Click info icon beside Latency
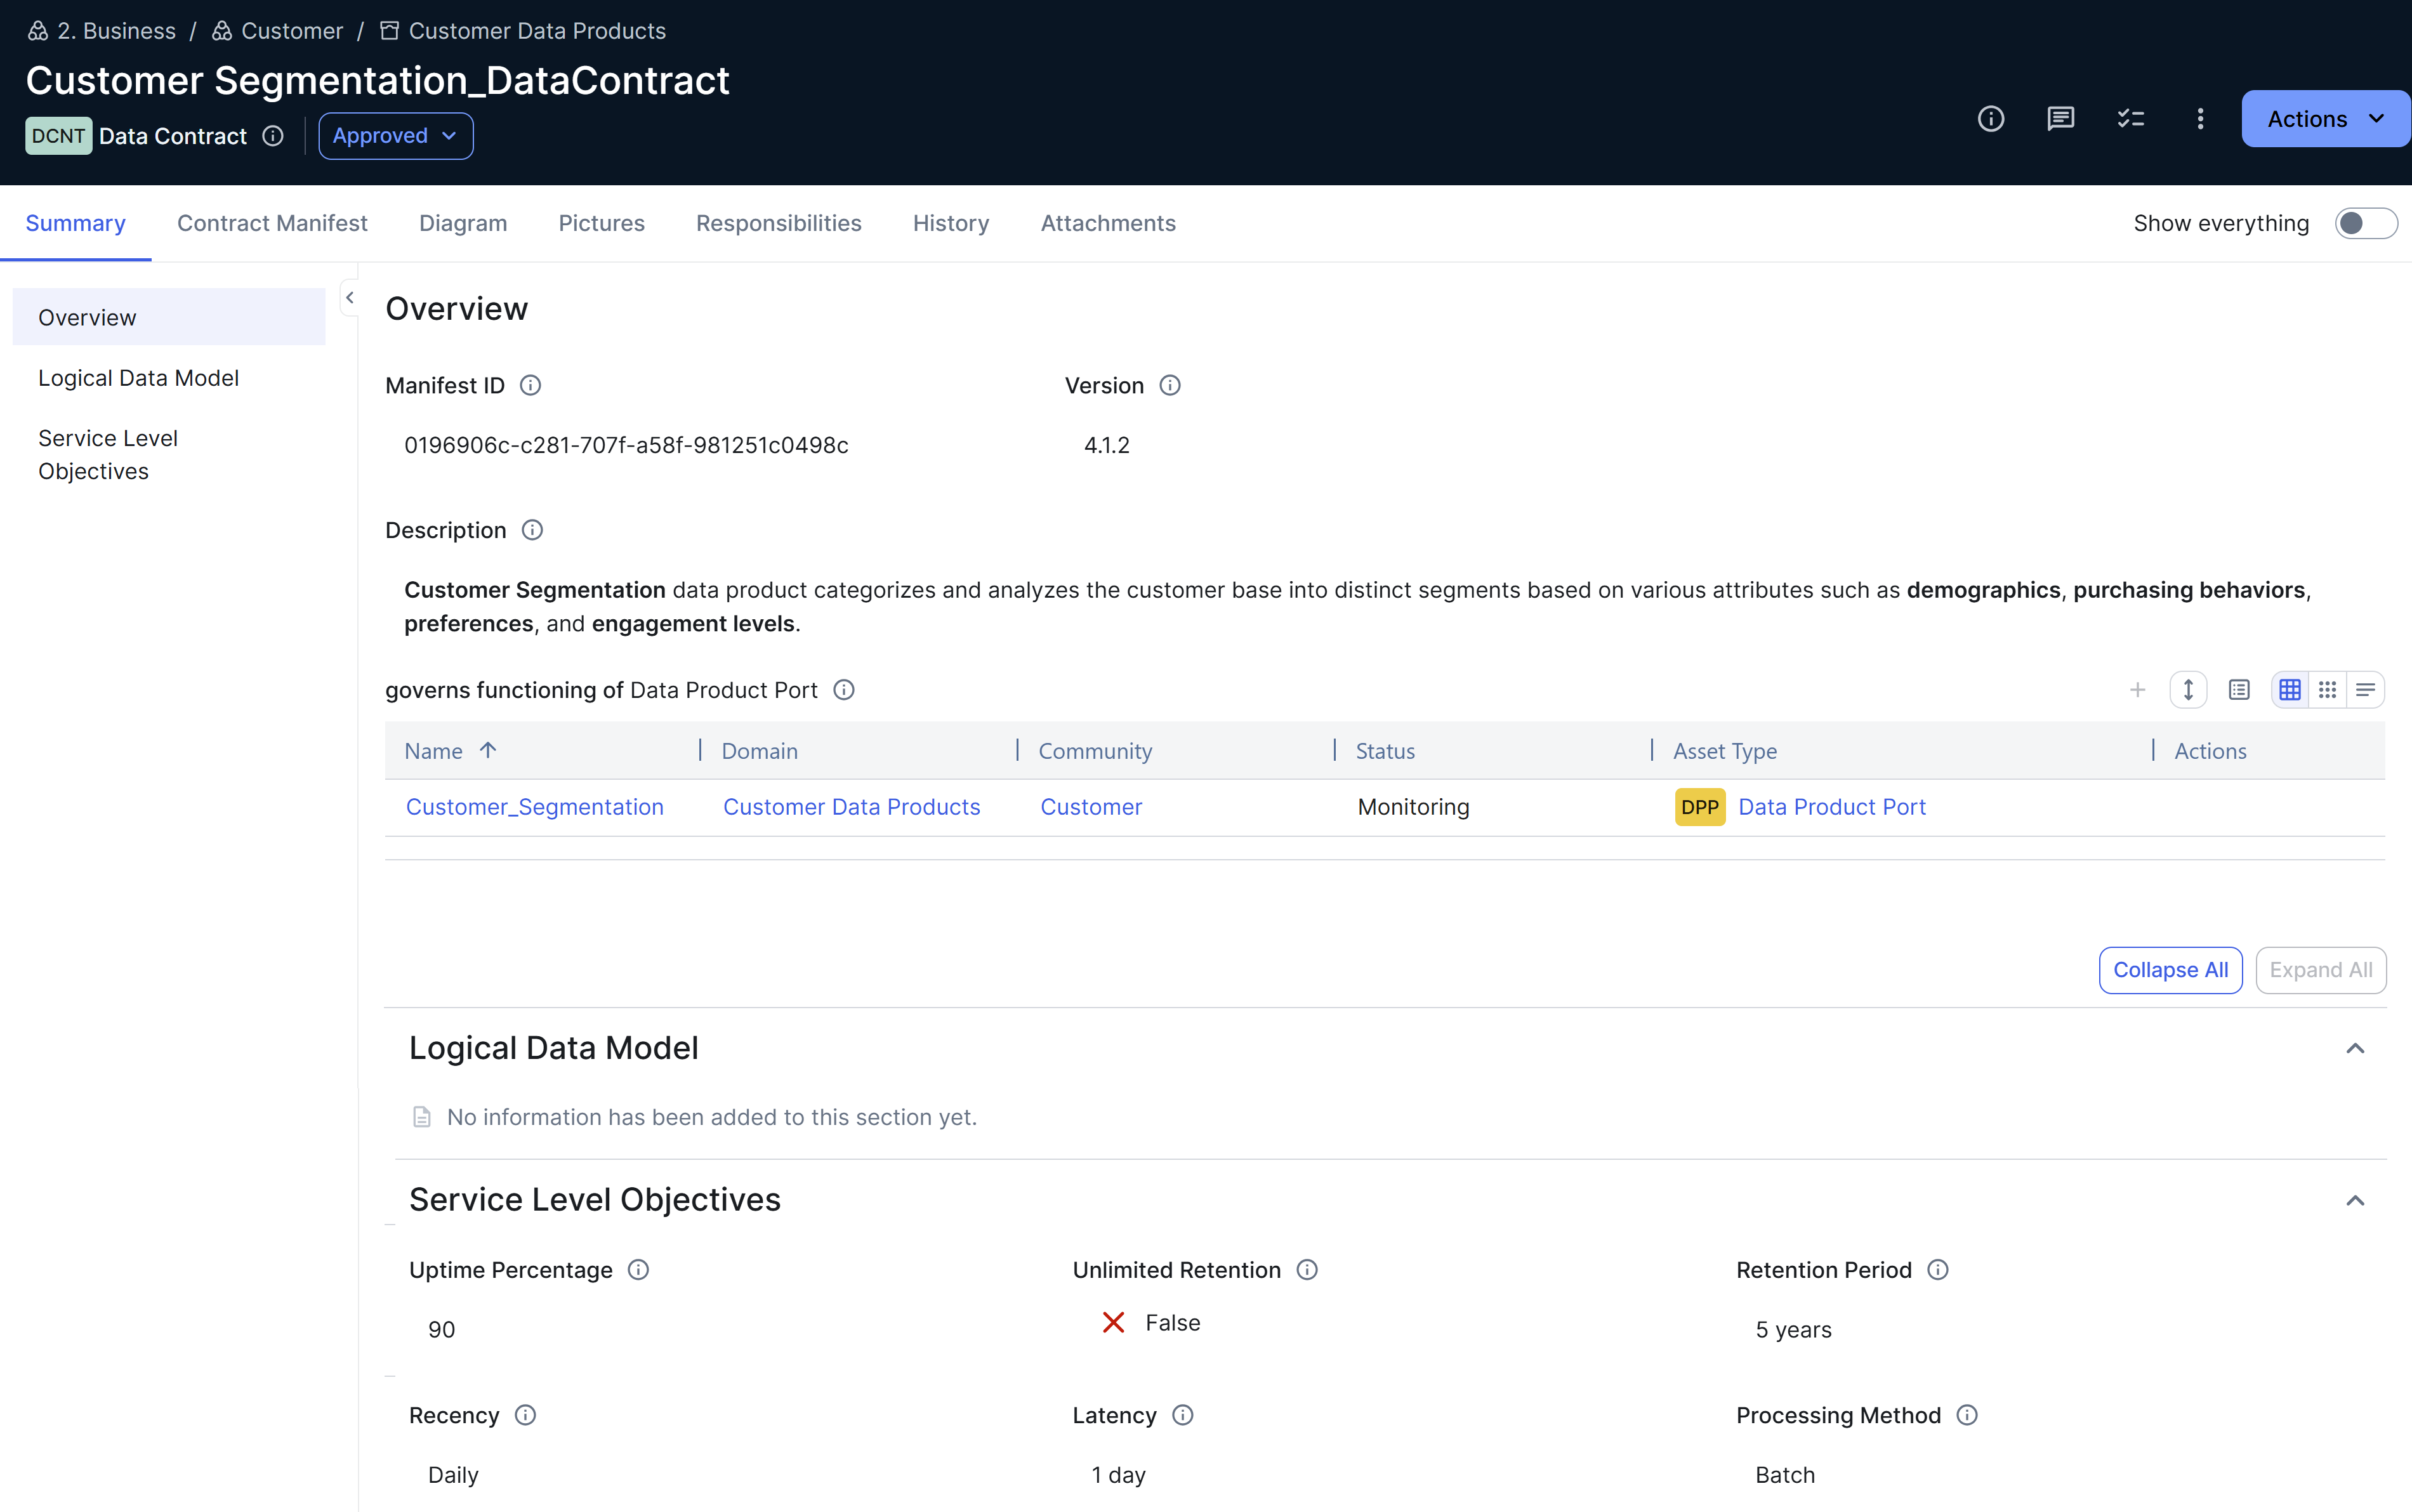Viewport: 2412px width, 1512px height. (1182, 1415)
